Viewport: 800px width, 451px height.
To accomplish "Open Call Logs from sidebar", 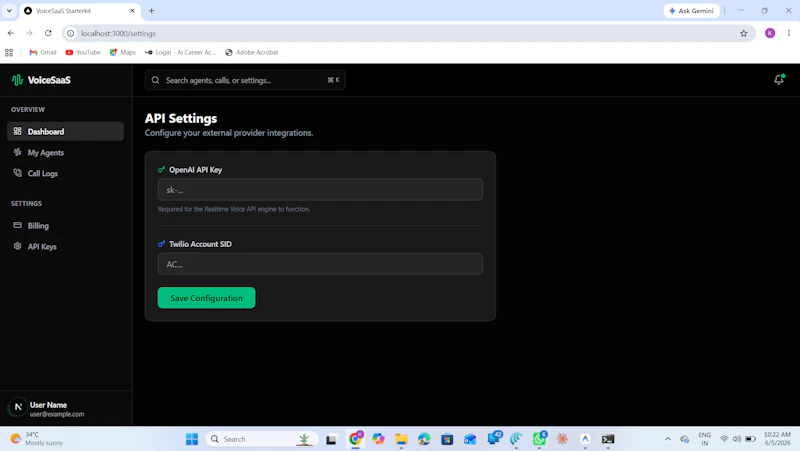I will 65,173.
